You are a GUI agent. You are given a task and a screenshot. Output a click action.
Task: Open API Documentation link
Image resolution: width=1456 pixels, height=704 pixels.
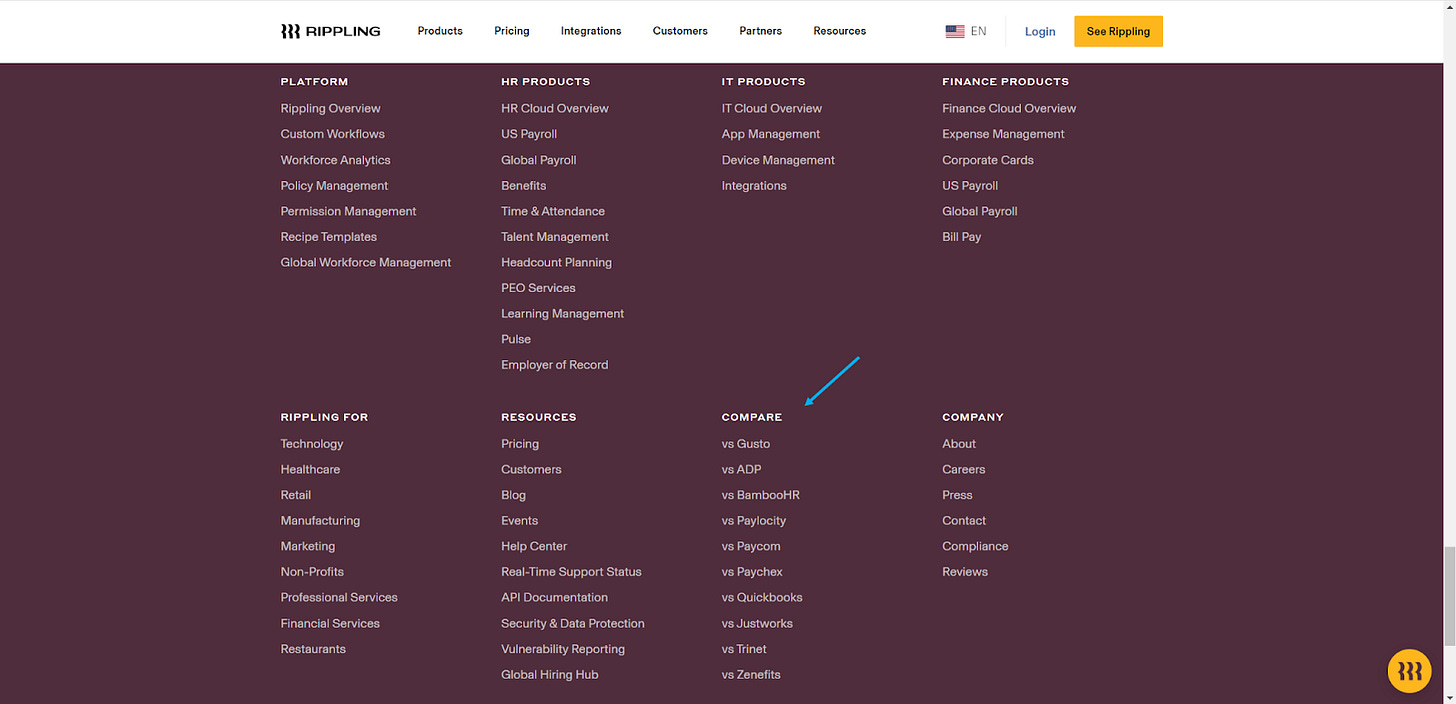(554, 597)
